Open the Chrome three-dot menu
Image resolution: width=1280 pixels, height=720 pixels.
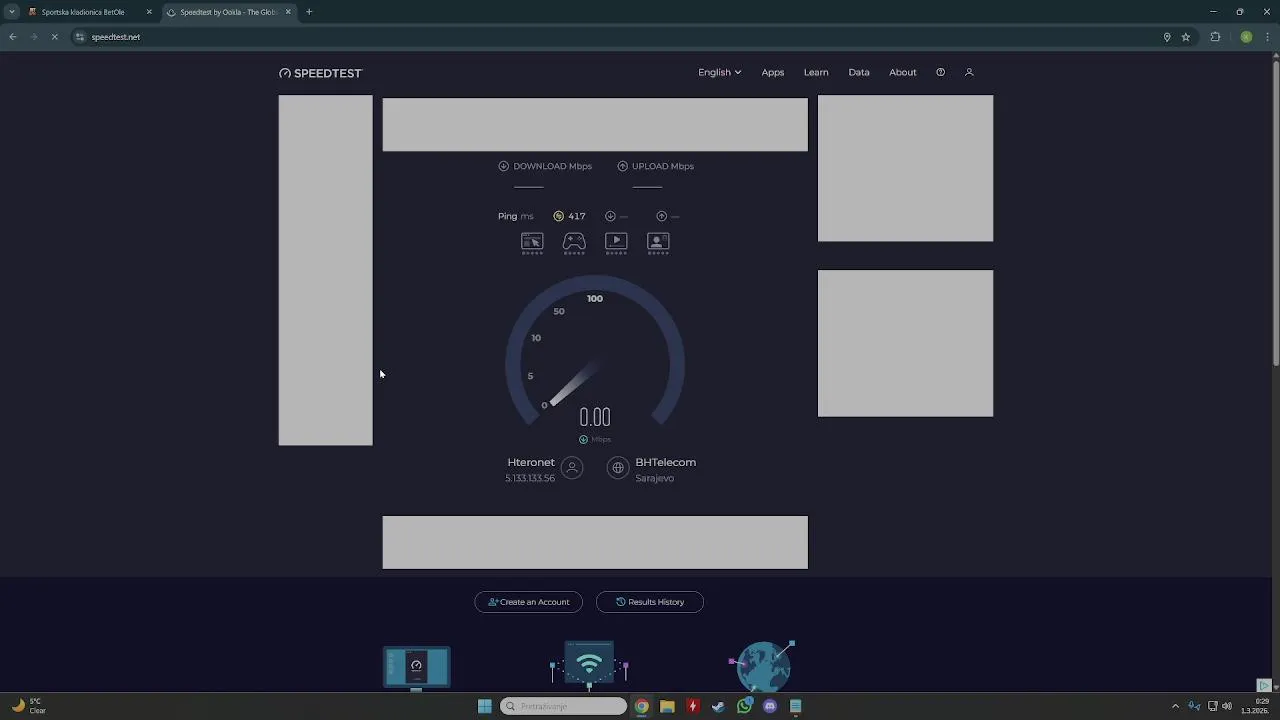(x=1268, y=37)
